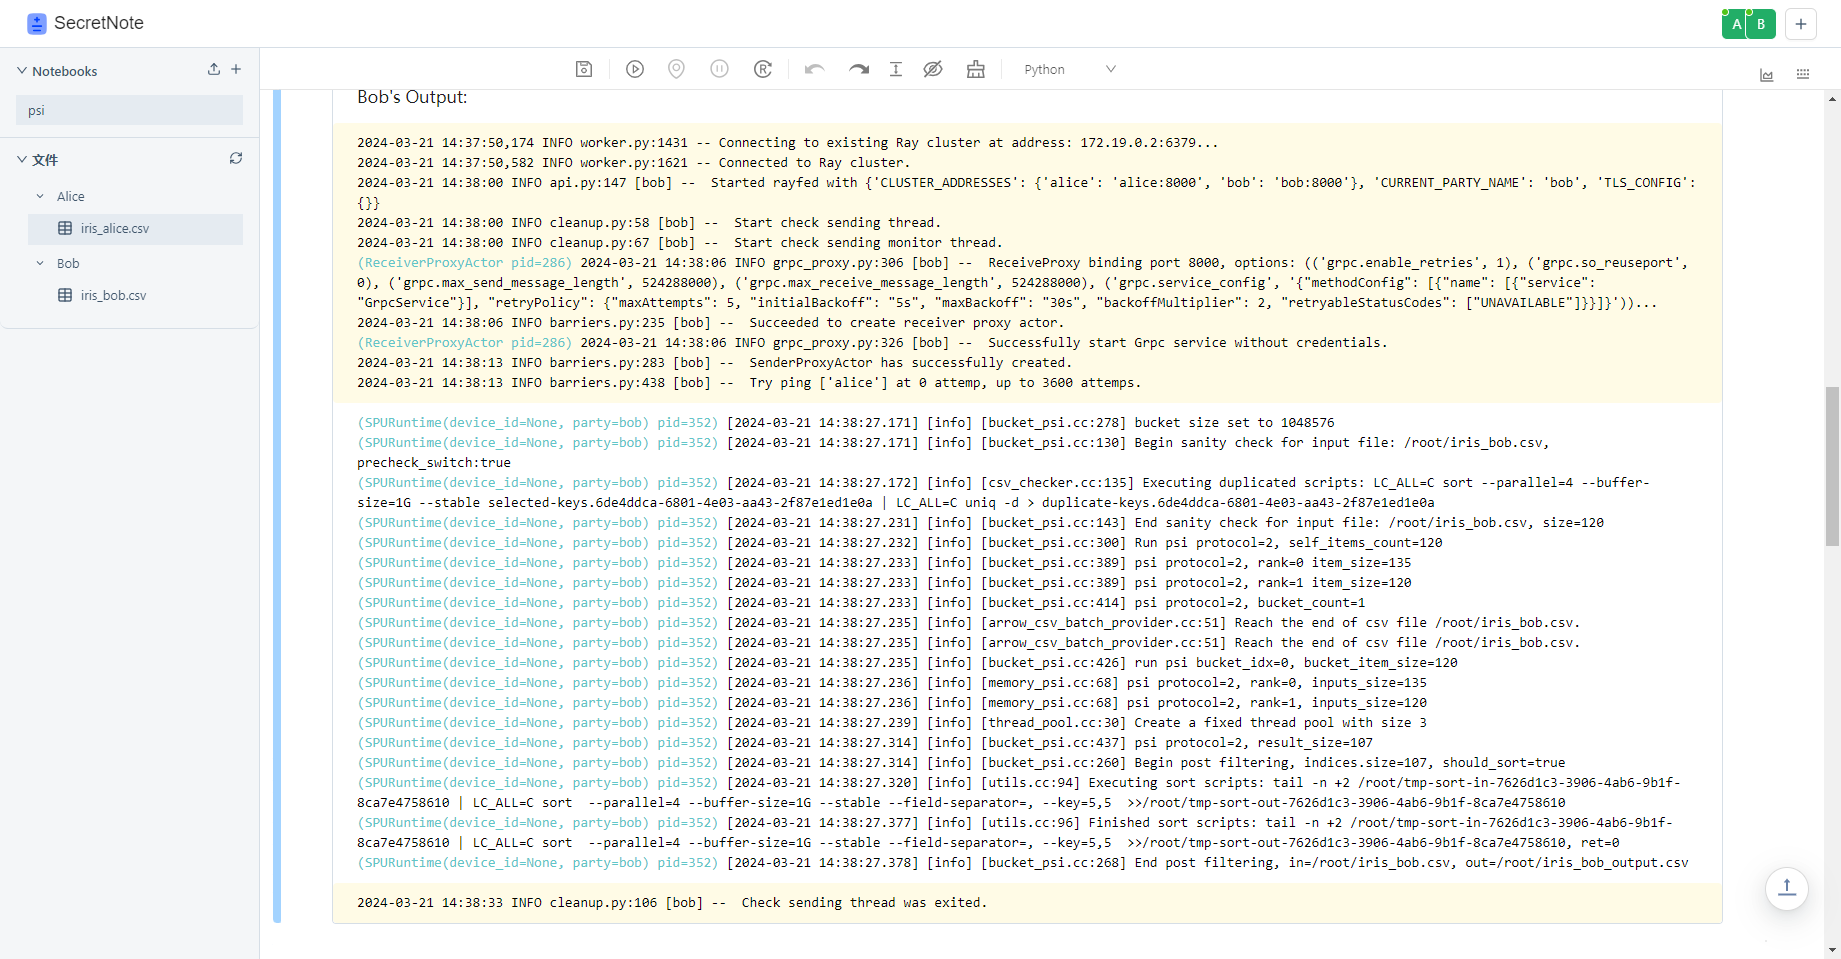Image resolution: width=1841 pixels, height=959 pixels.
Task: Add a new node with plus button
Action: tap(1801, 24)
